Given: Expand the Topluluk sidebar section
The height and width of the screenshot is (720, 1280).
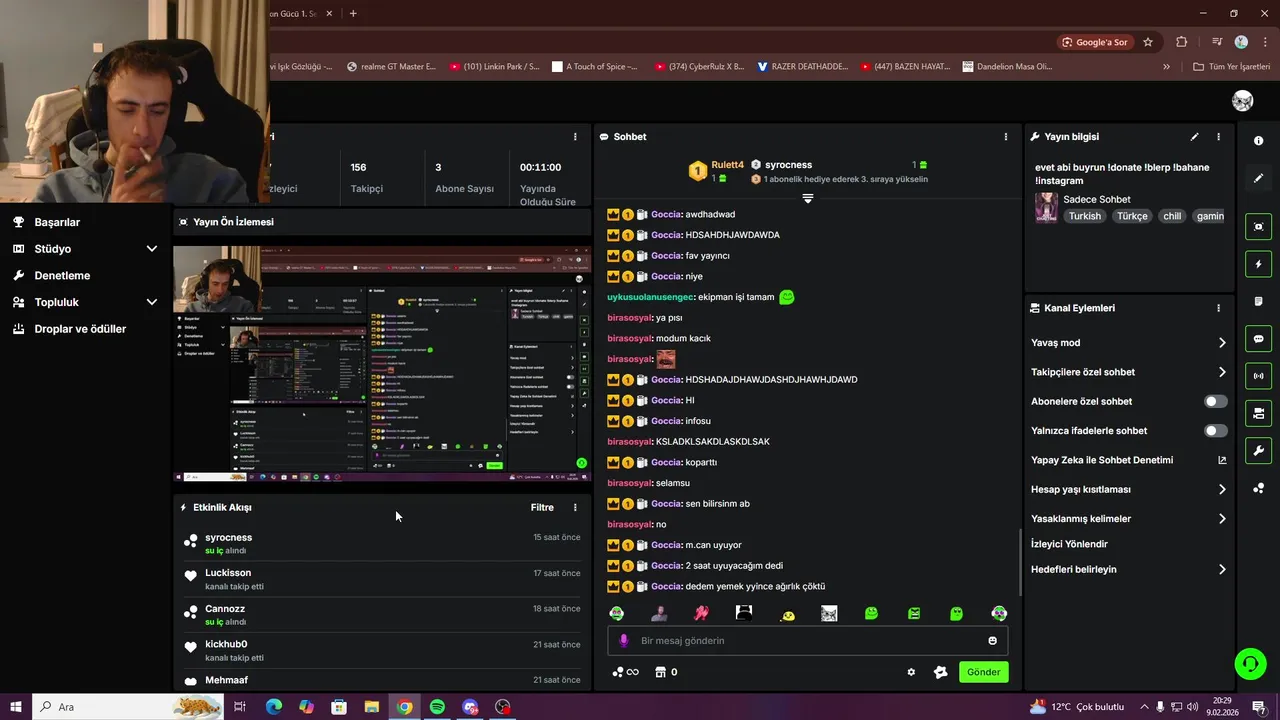Looking at the screenshot, I should click(x=152, y=302).
